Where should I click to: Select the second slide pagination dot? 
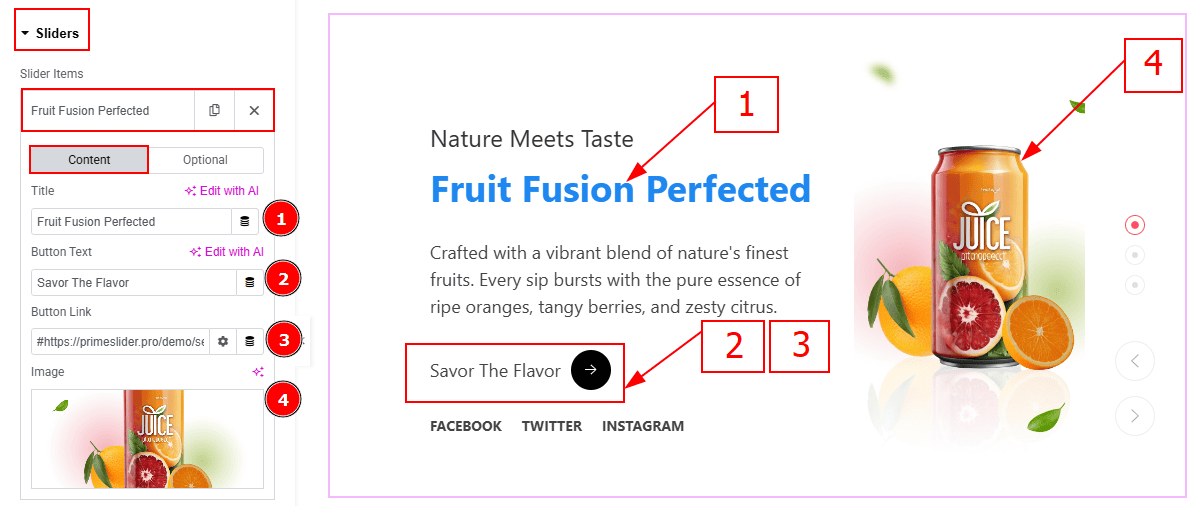1135,254
